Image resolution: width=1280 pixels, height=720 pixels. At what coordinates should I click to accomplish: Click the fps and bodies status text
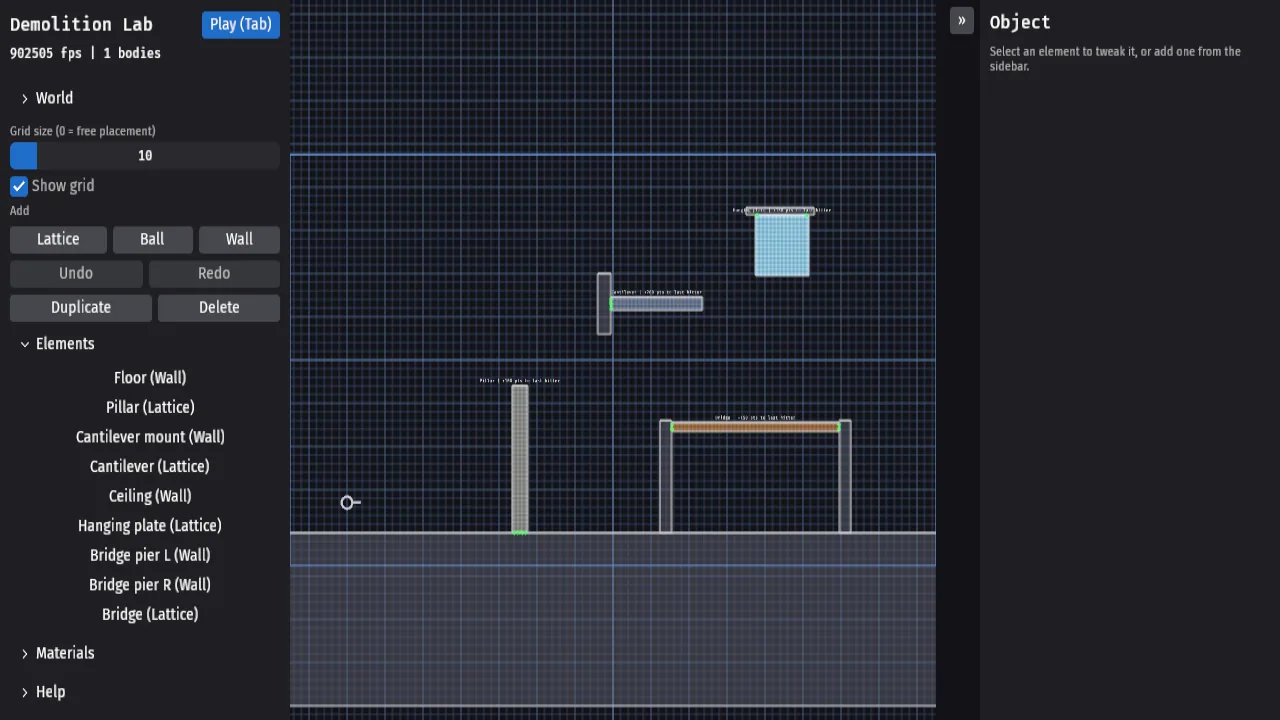[85, 53]
